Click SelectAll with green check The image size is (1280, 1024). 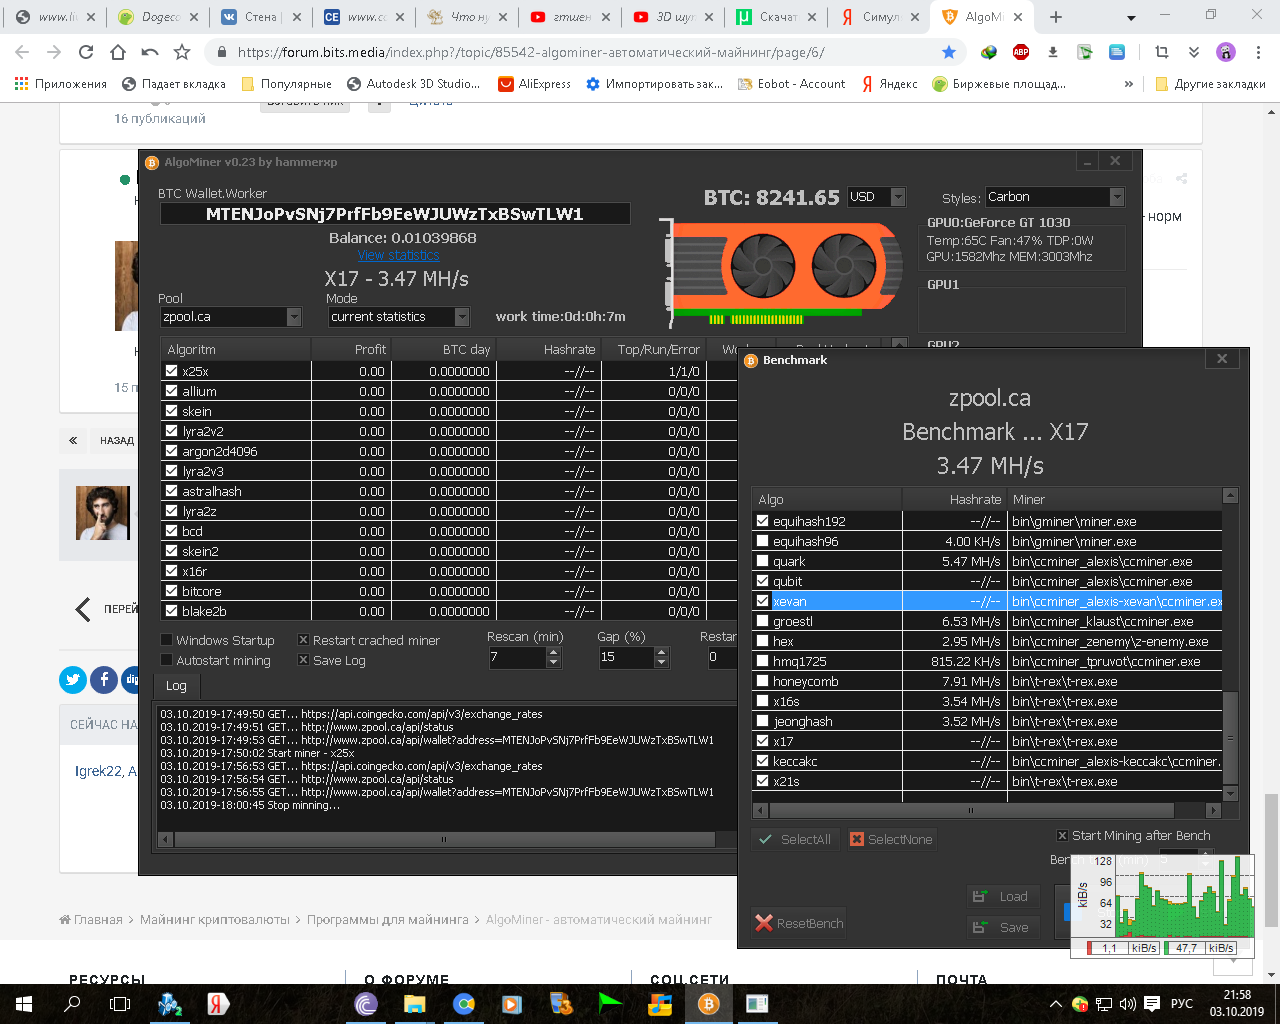tap(795, 839)
